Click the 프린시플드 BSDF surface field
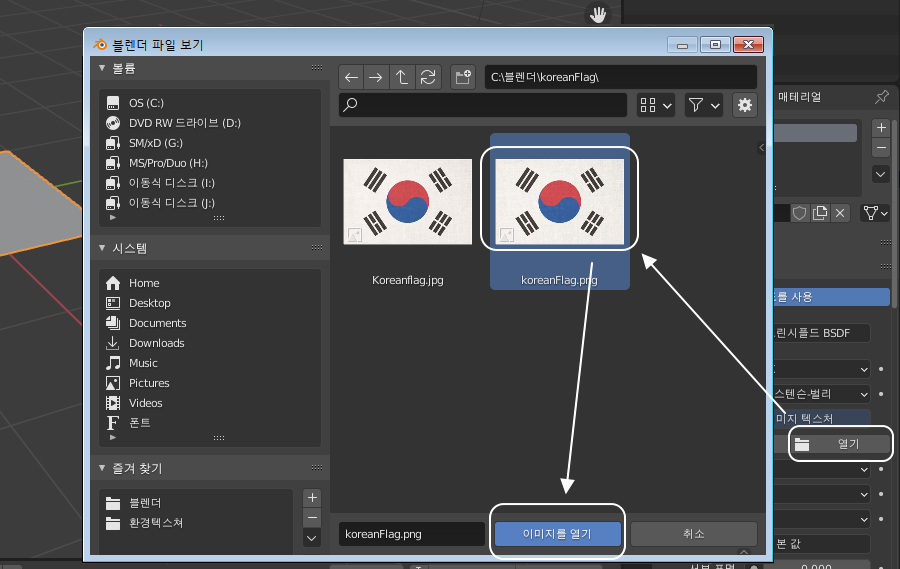900x569 pixels. (822, 333)
